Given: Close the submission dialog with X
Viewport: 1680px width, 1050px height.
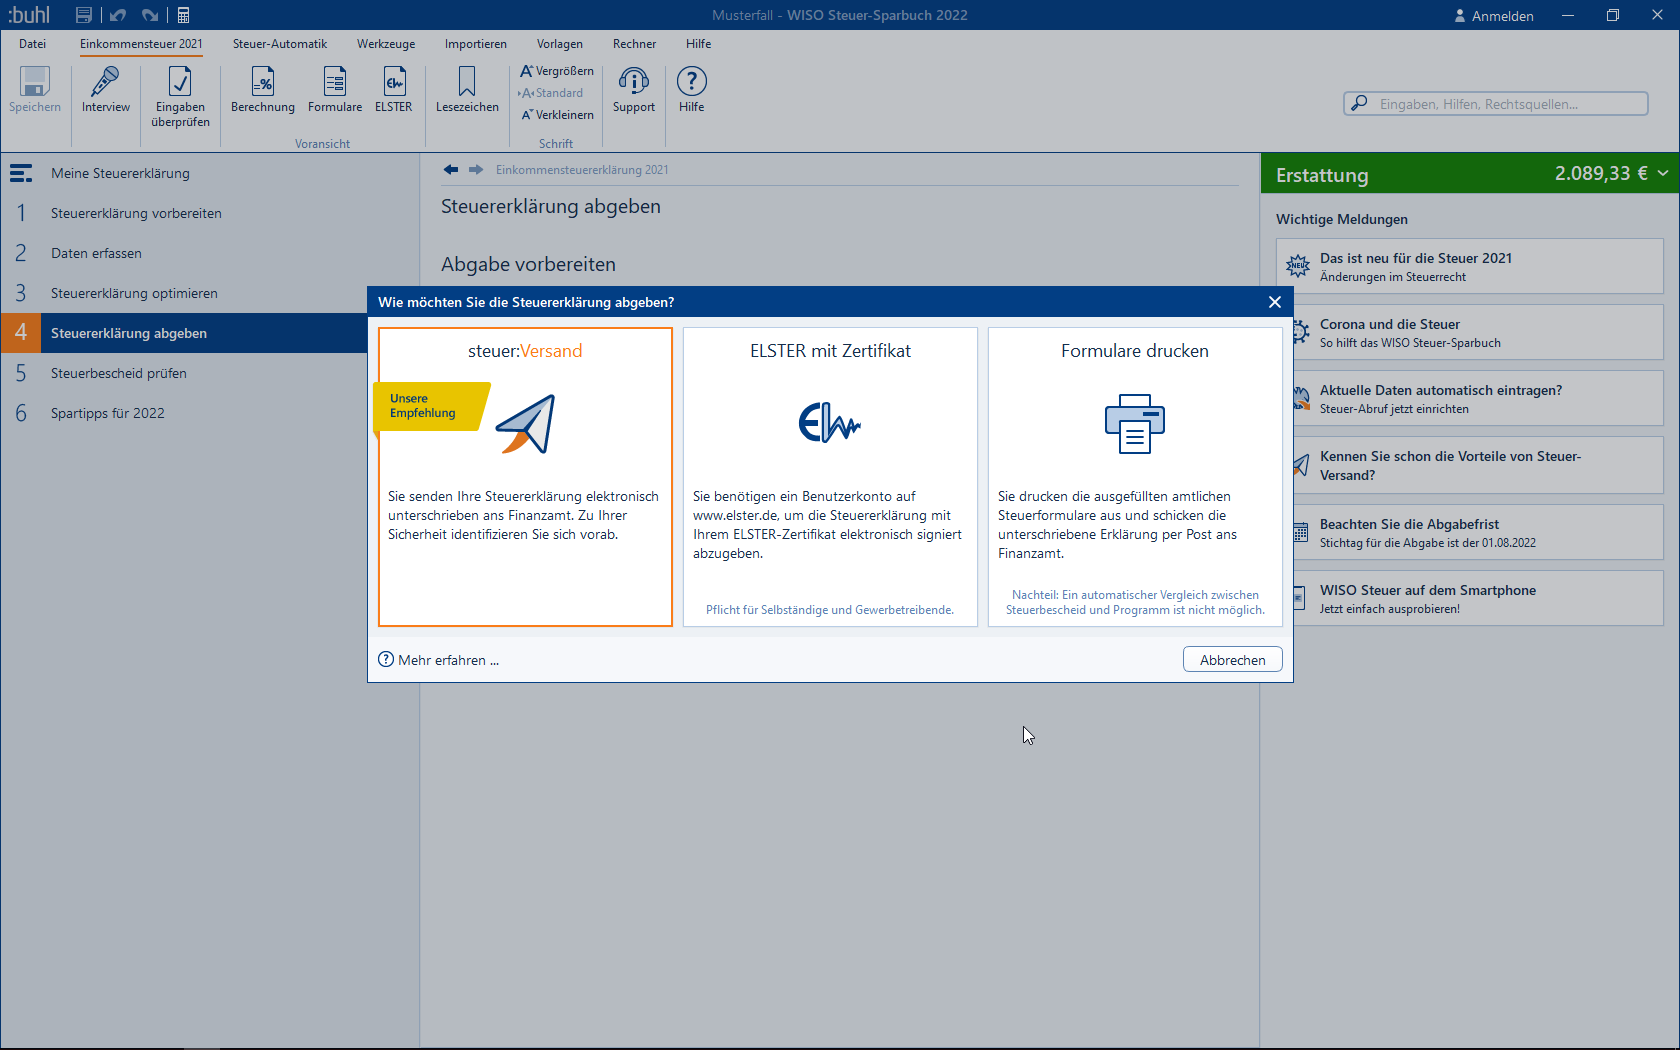Looking at the screenshot, I should click(1274, 302).
